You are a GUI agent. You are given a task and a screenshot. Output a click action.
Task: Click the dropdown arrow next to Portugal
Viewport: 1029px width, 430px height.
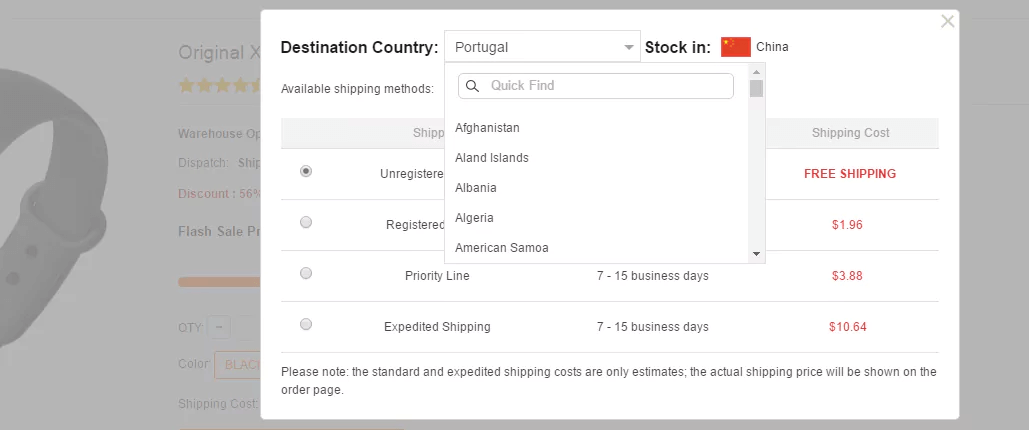629,47
